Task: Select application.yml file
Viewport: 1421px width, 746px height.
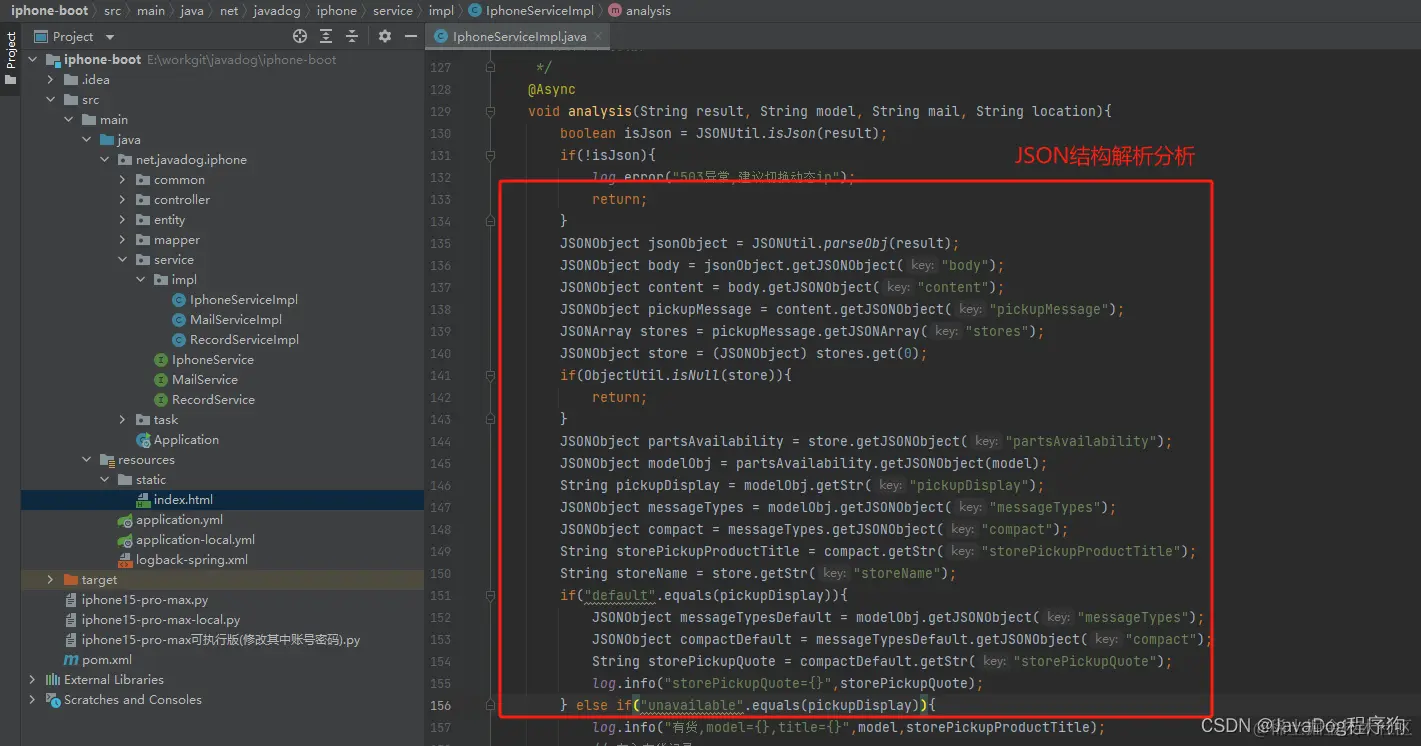Action: tap(179, 520)
